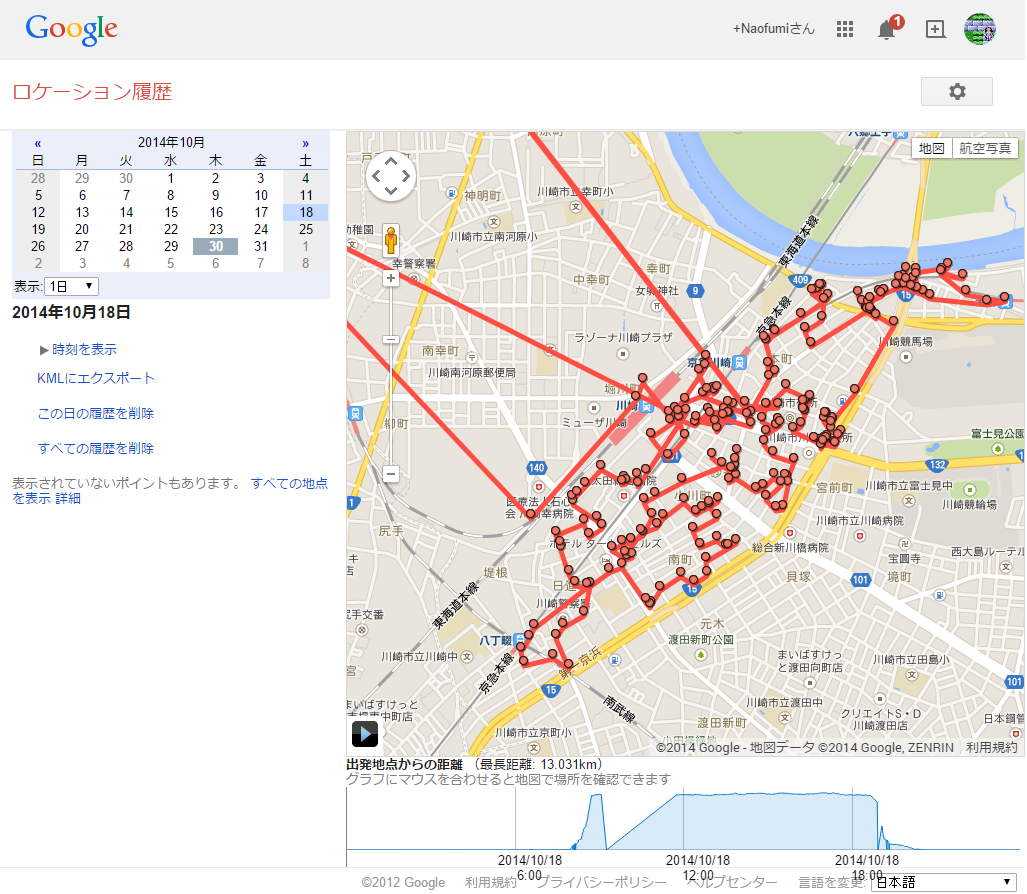Screen dimensions: 1027x894
Task: Open the account profile avatar
Action: click(x=979, y=29)
